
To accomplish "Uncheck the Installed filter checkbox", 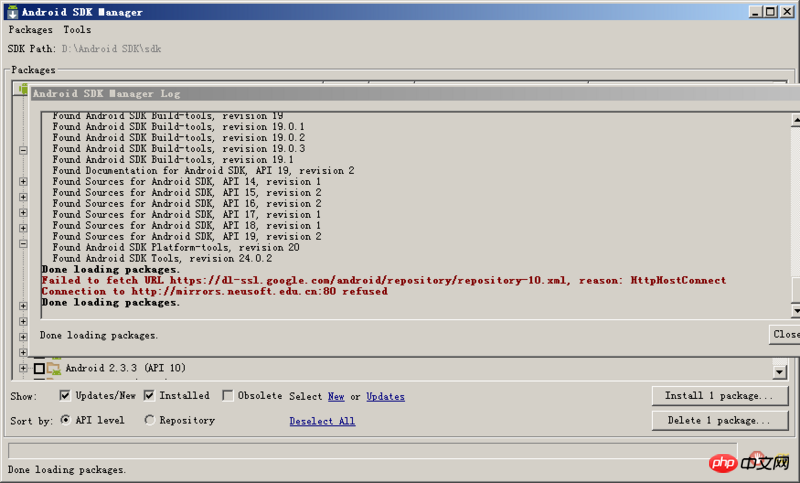I will coord(149,395).
